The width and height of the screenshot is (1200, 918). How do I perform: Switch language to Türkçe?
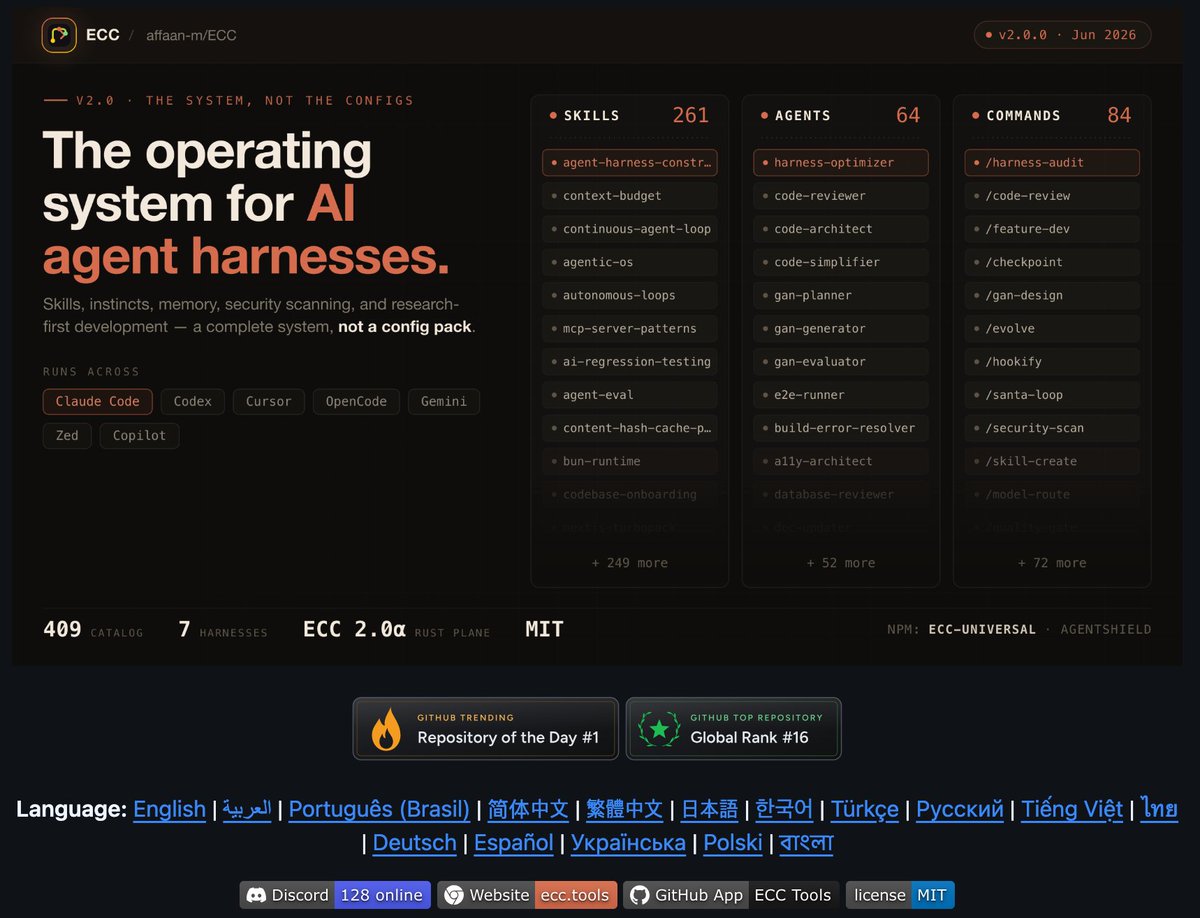coord(865,809)
